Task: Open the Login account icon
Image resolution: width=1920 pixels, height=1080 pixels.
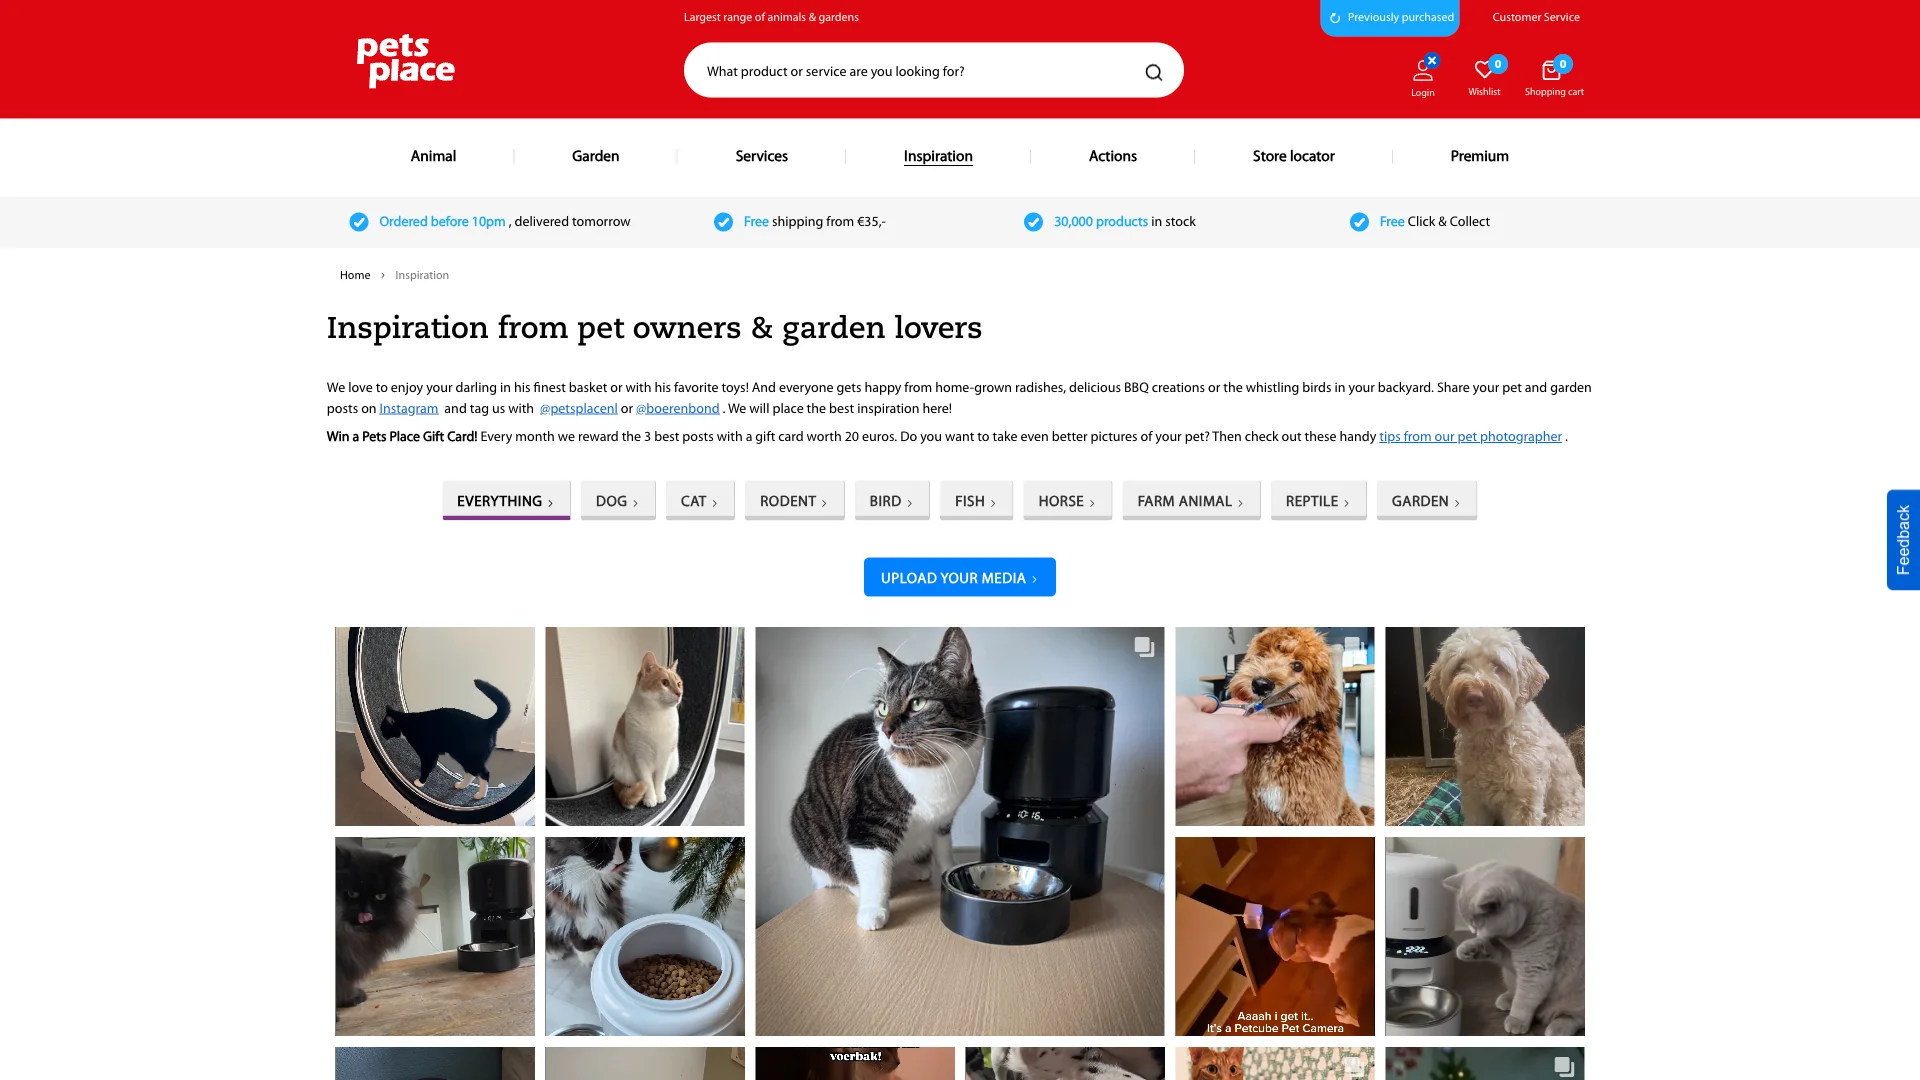Action: tap(1422, 70)
